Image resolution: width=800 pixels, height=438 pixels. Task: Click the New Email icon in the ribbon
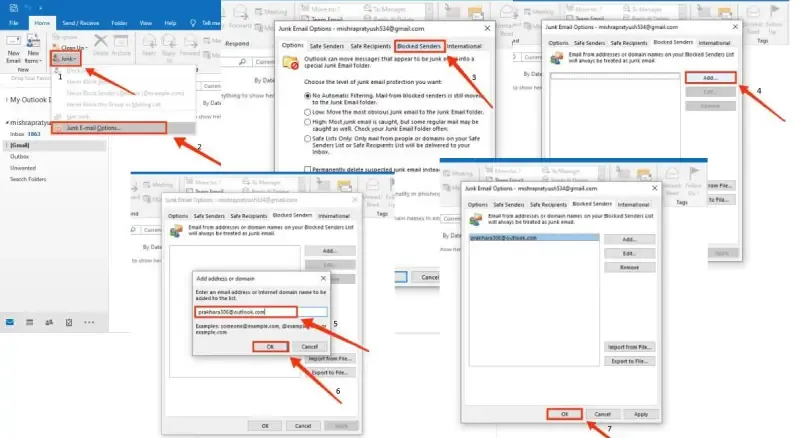[13, 42]
